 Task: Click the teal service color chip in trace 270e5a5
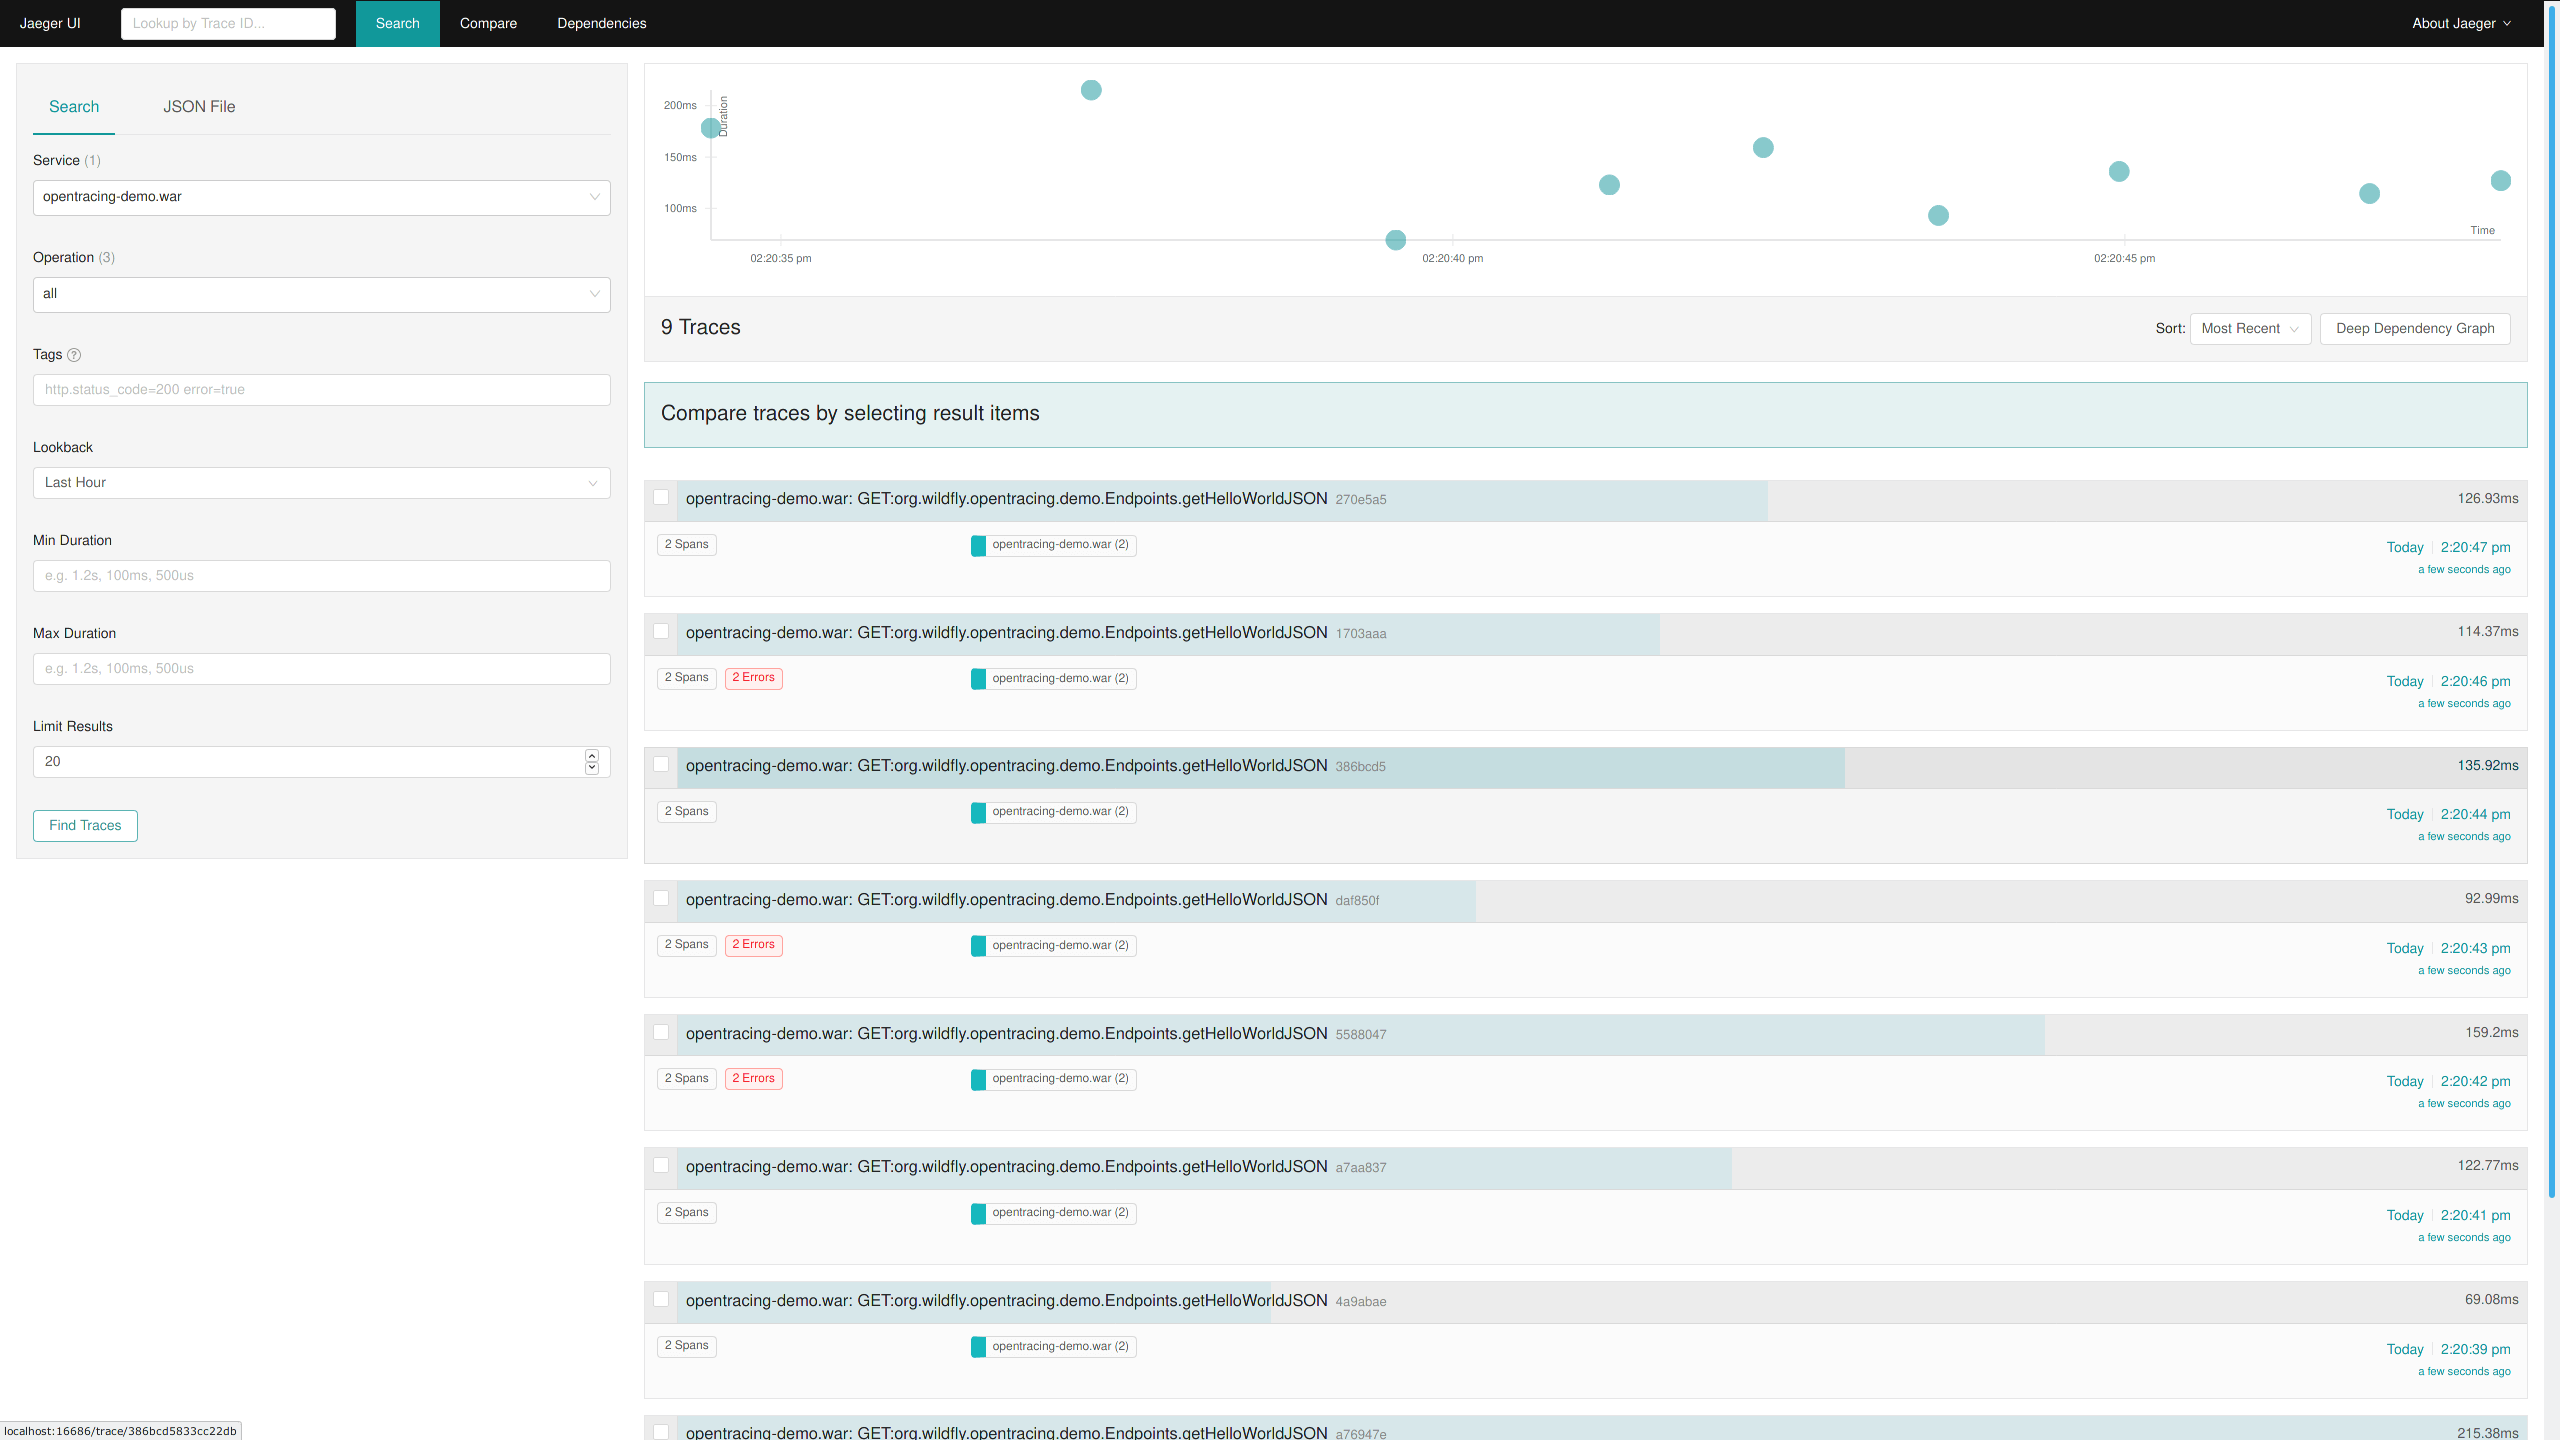[x=978, y=545]
